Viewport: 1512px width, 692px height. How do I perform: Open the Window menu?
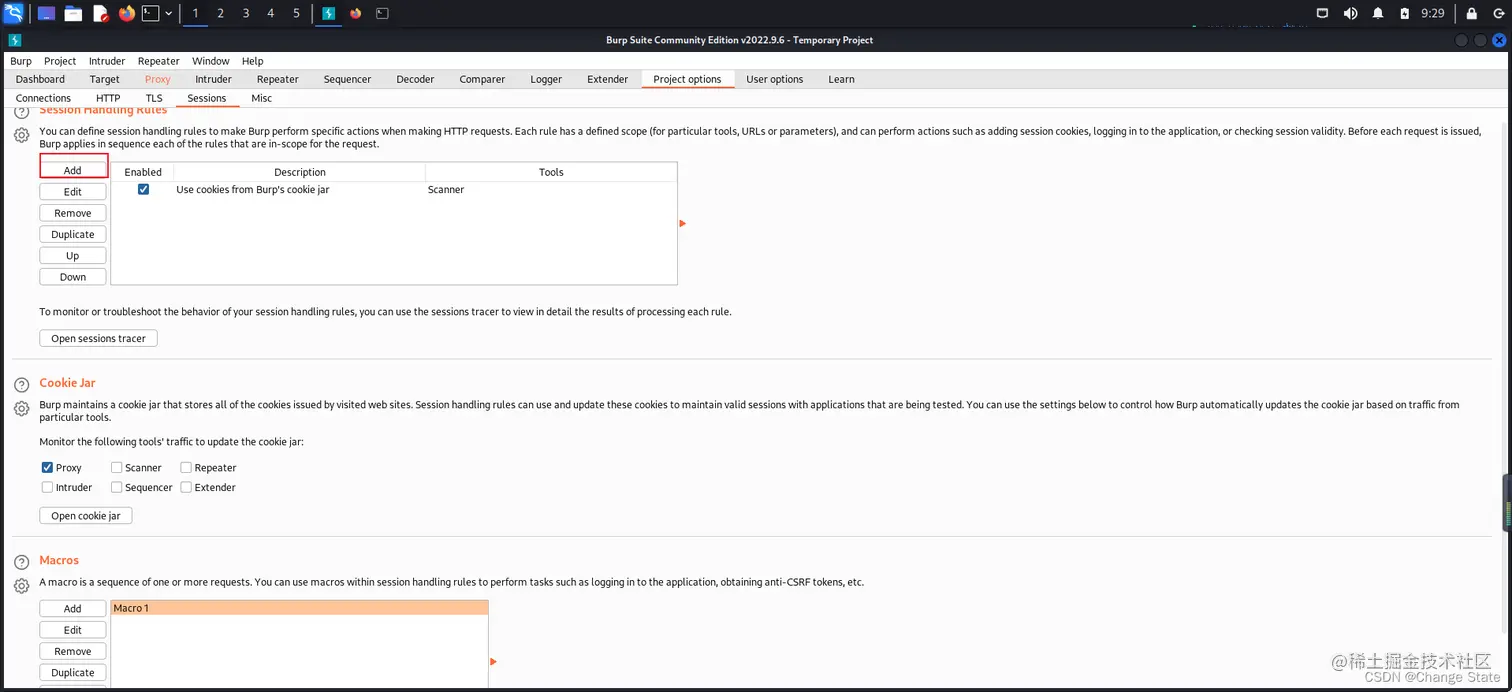[211, 61]
